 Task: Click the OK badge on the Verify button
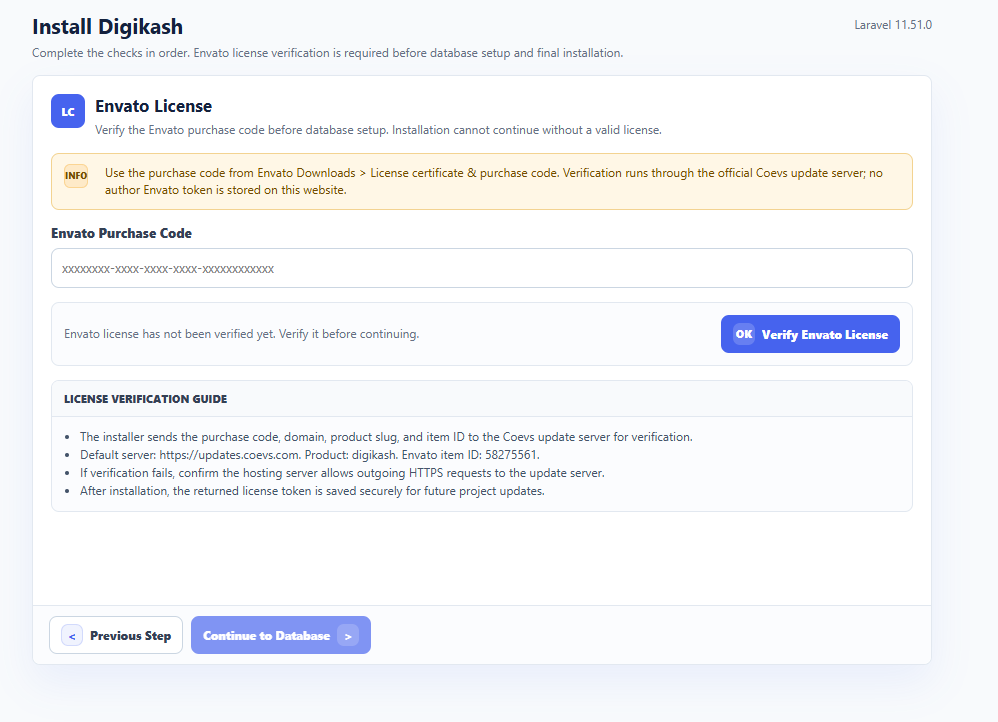tap(743, 334)
